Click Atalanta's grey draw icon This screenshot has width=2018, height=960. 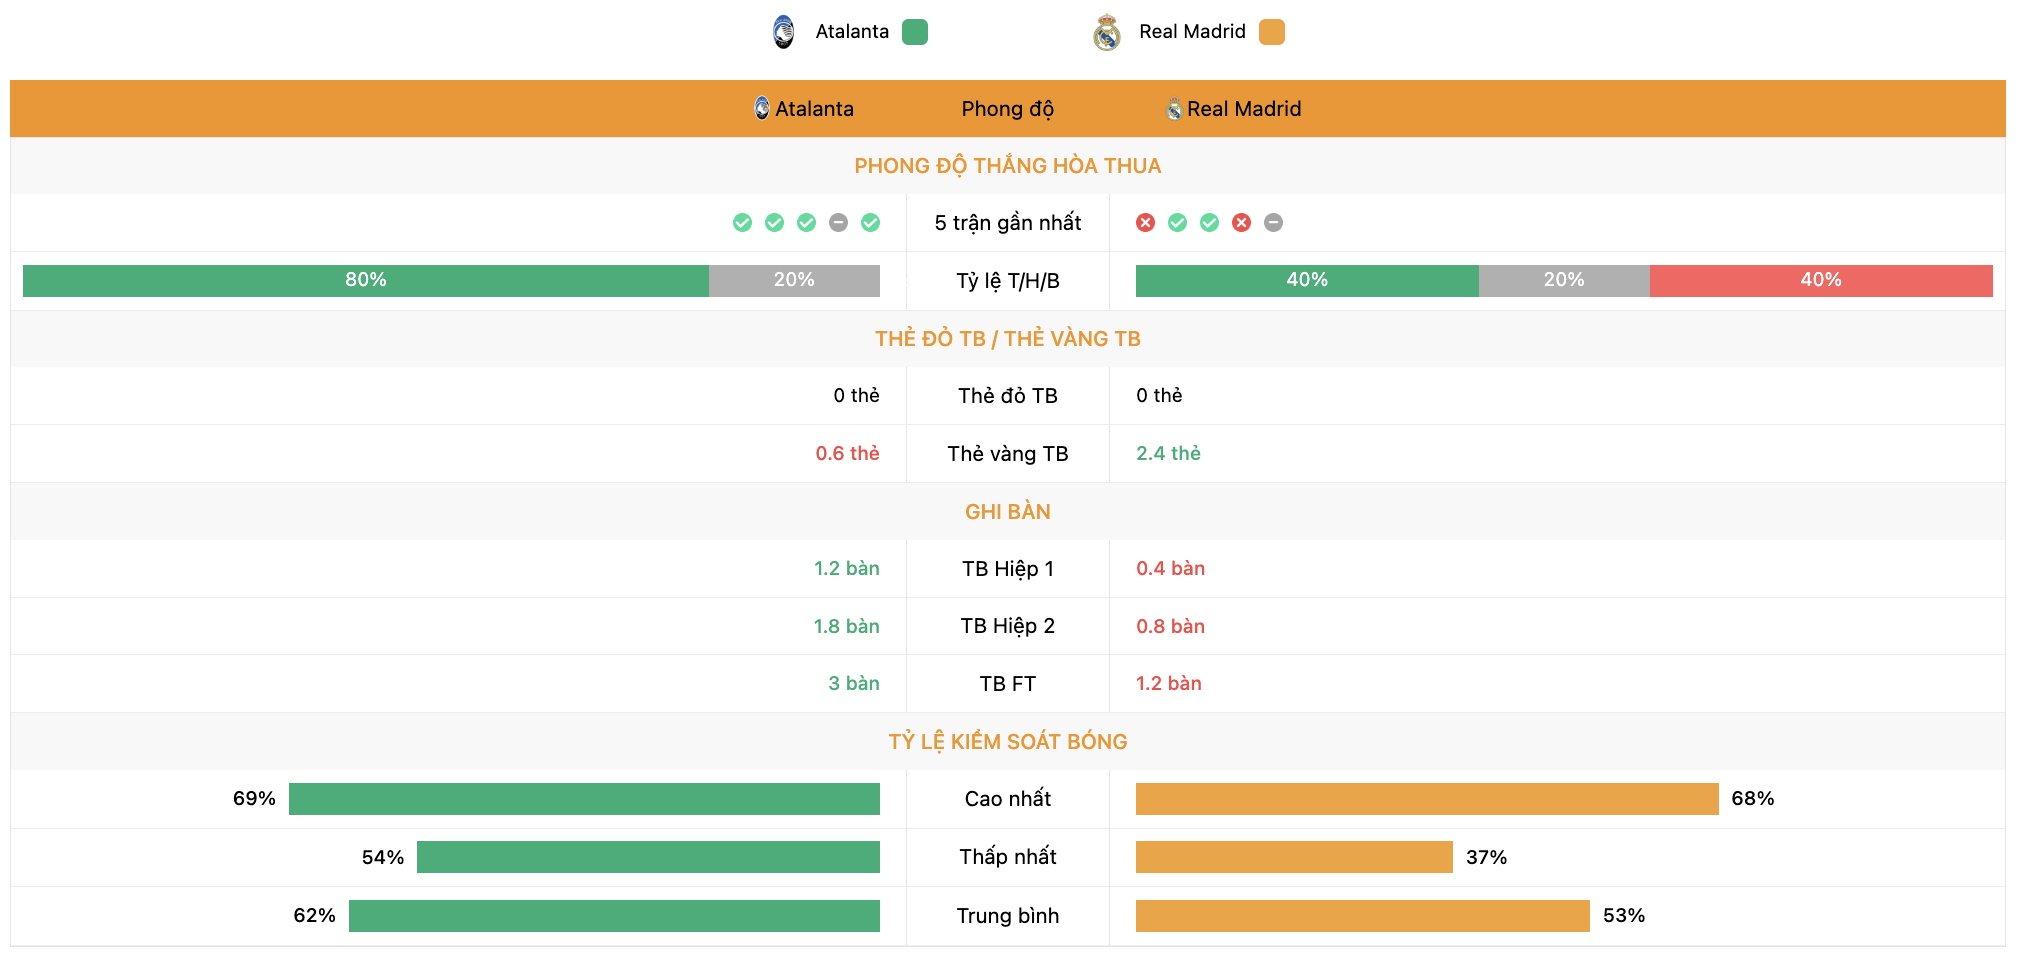[x=838, y=222]
